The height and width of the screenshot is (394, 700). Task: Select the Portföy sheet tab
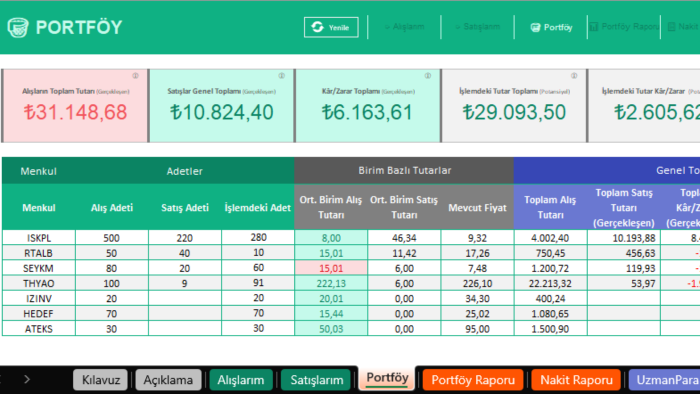pyautogui.click(x=387, y=378)
